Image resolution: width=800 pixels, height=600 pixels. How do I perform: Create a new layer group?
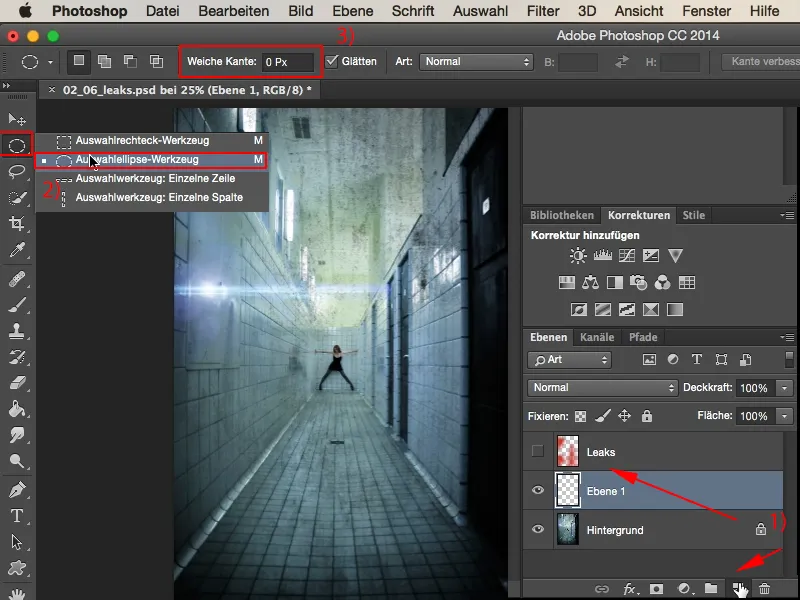click(711, 588)
